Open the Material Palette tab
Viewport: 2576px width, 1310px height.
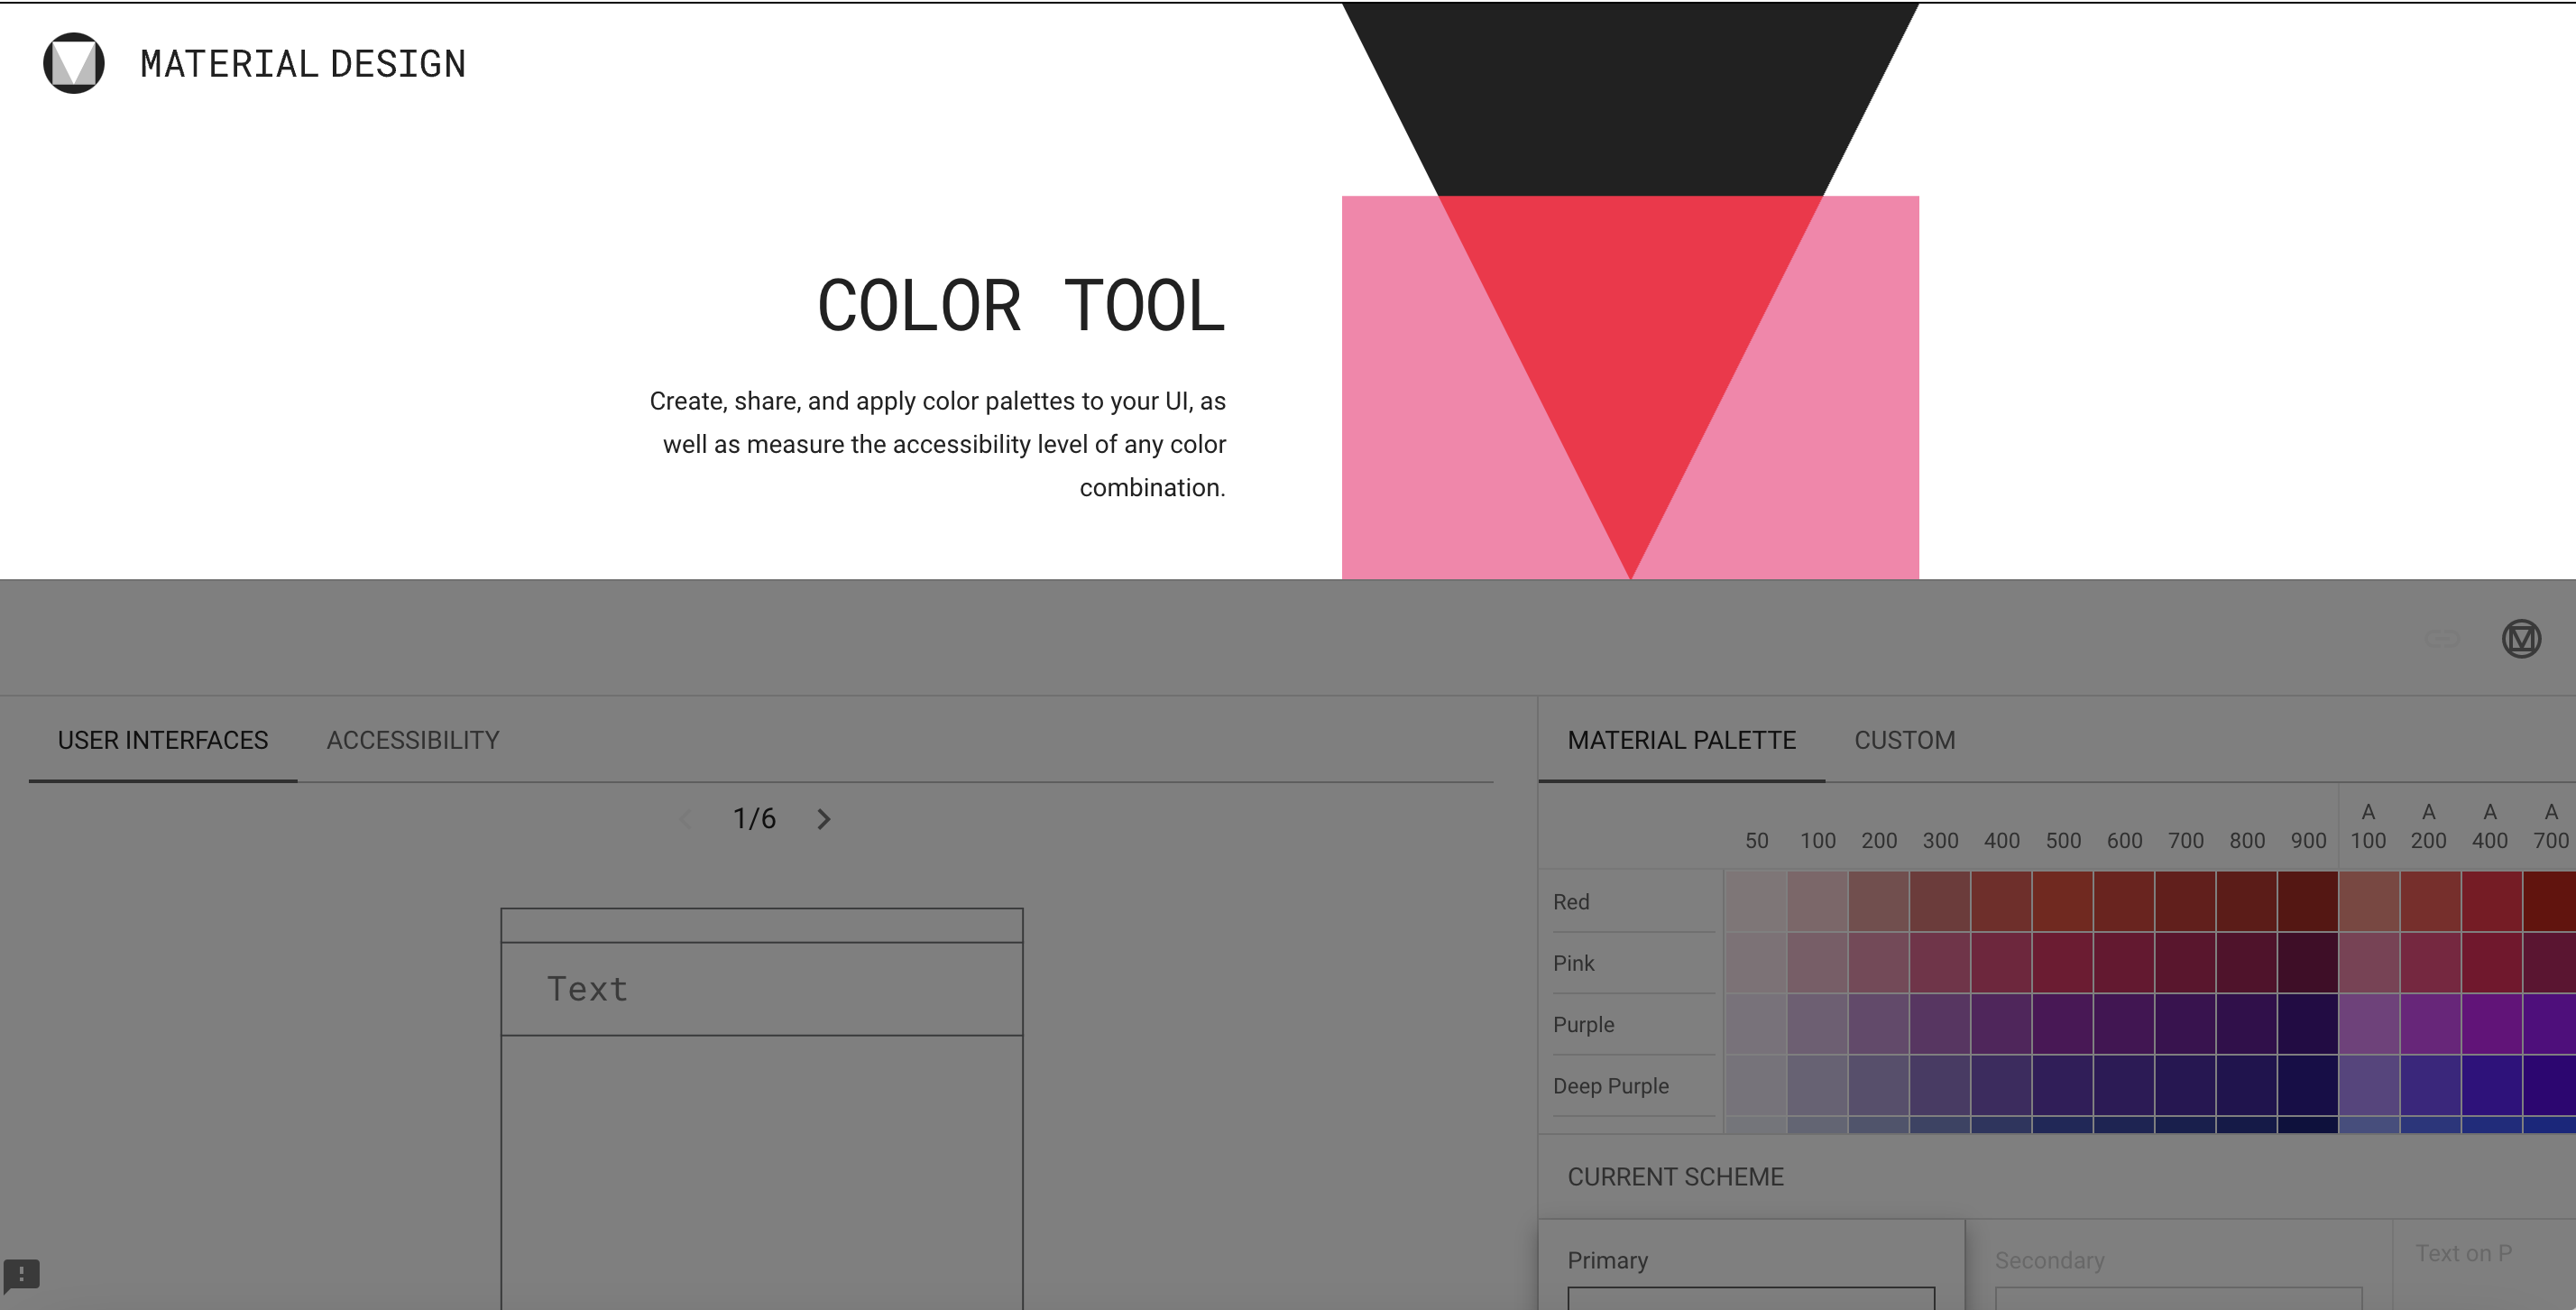tap(1682, 740)
